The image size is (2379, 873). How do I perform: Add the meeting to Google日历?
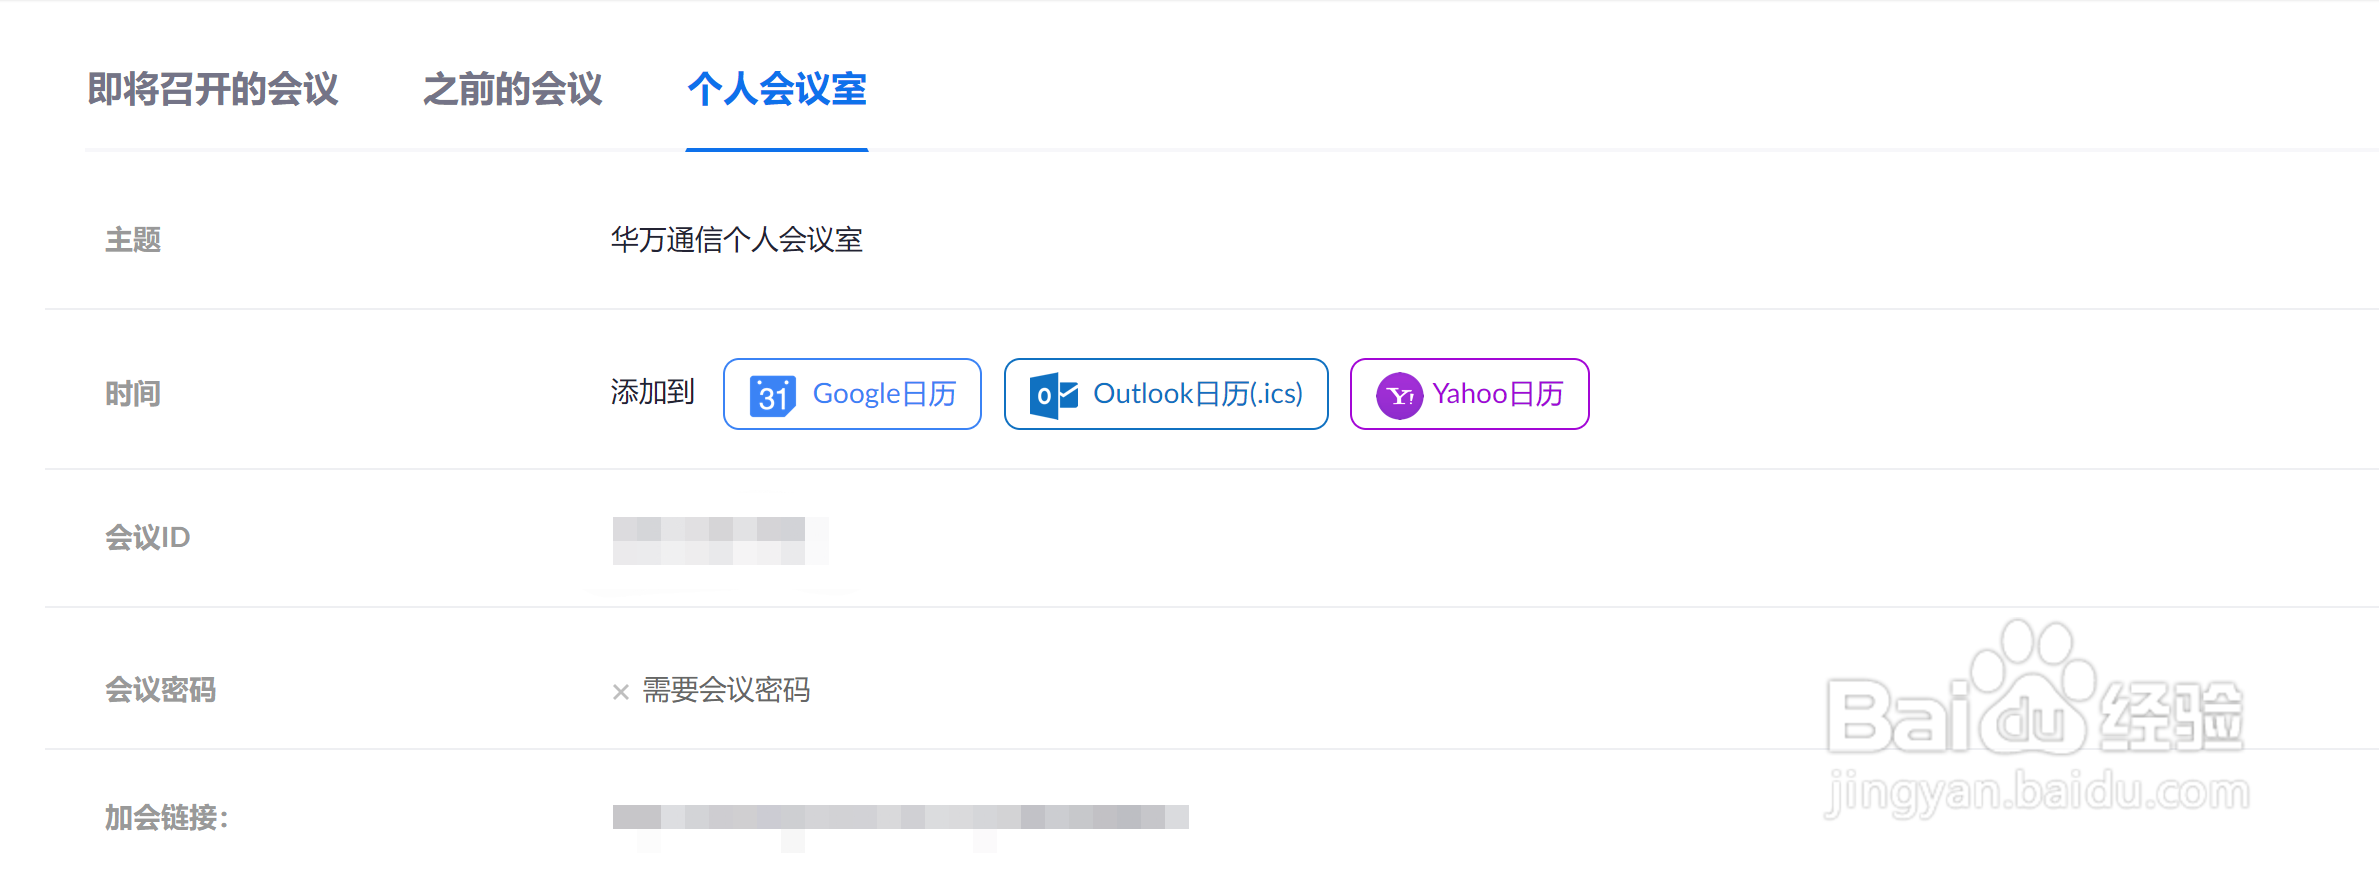tap(852, 394)
